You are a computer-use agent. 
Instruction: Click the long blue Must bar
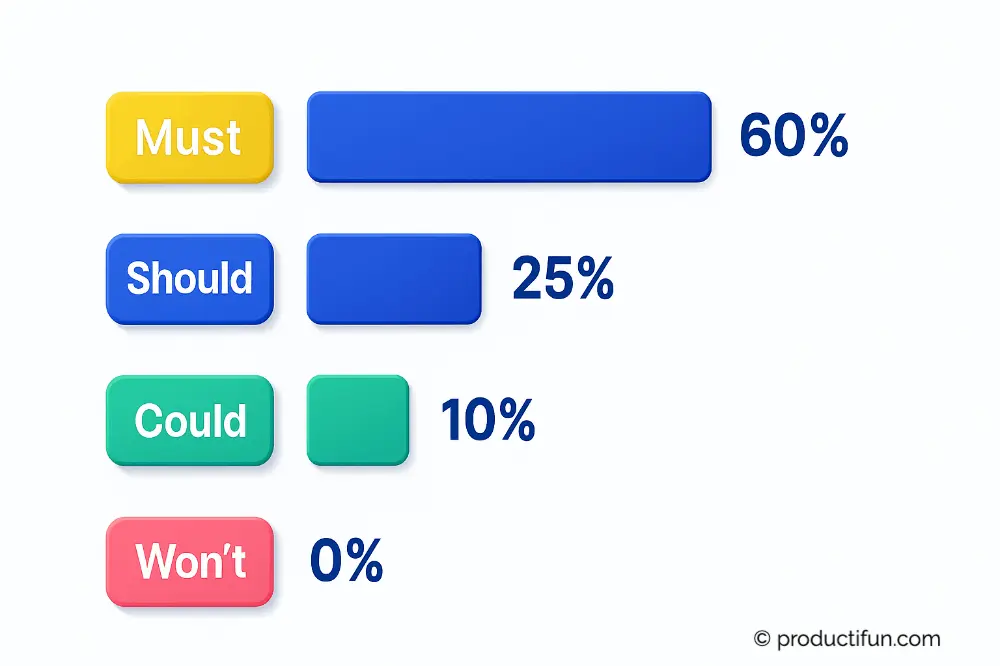509,137
